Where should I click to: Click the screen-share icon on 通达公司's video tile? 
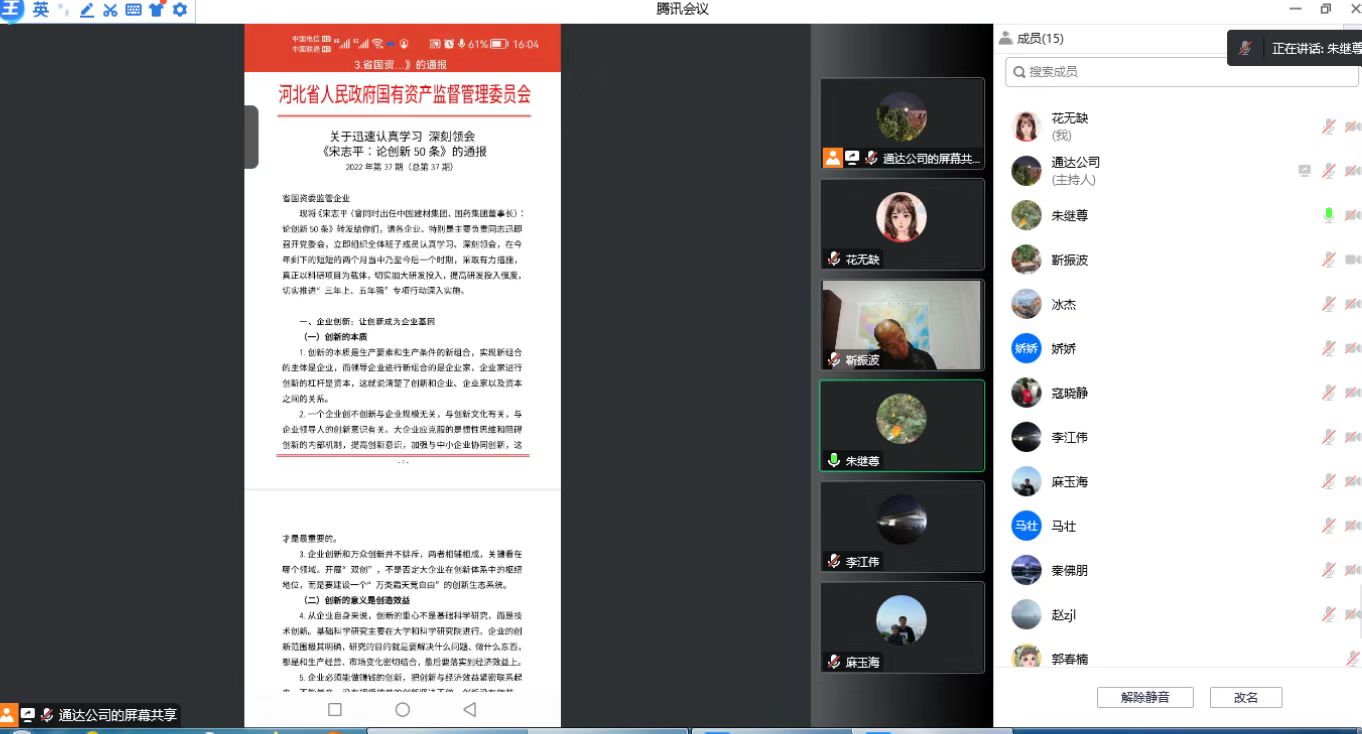coord(852,158)
